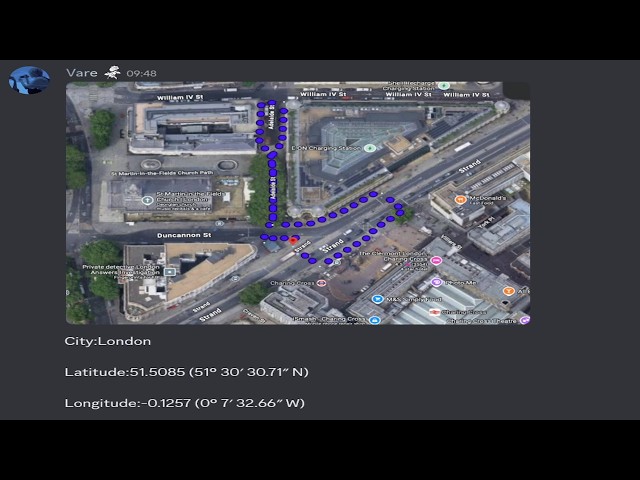
Task: Click the E.ON Charging Station label
Action: click(327, 148)
